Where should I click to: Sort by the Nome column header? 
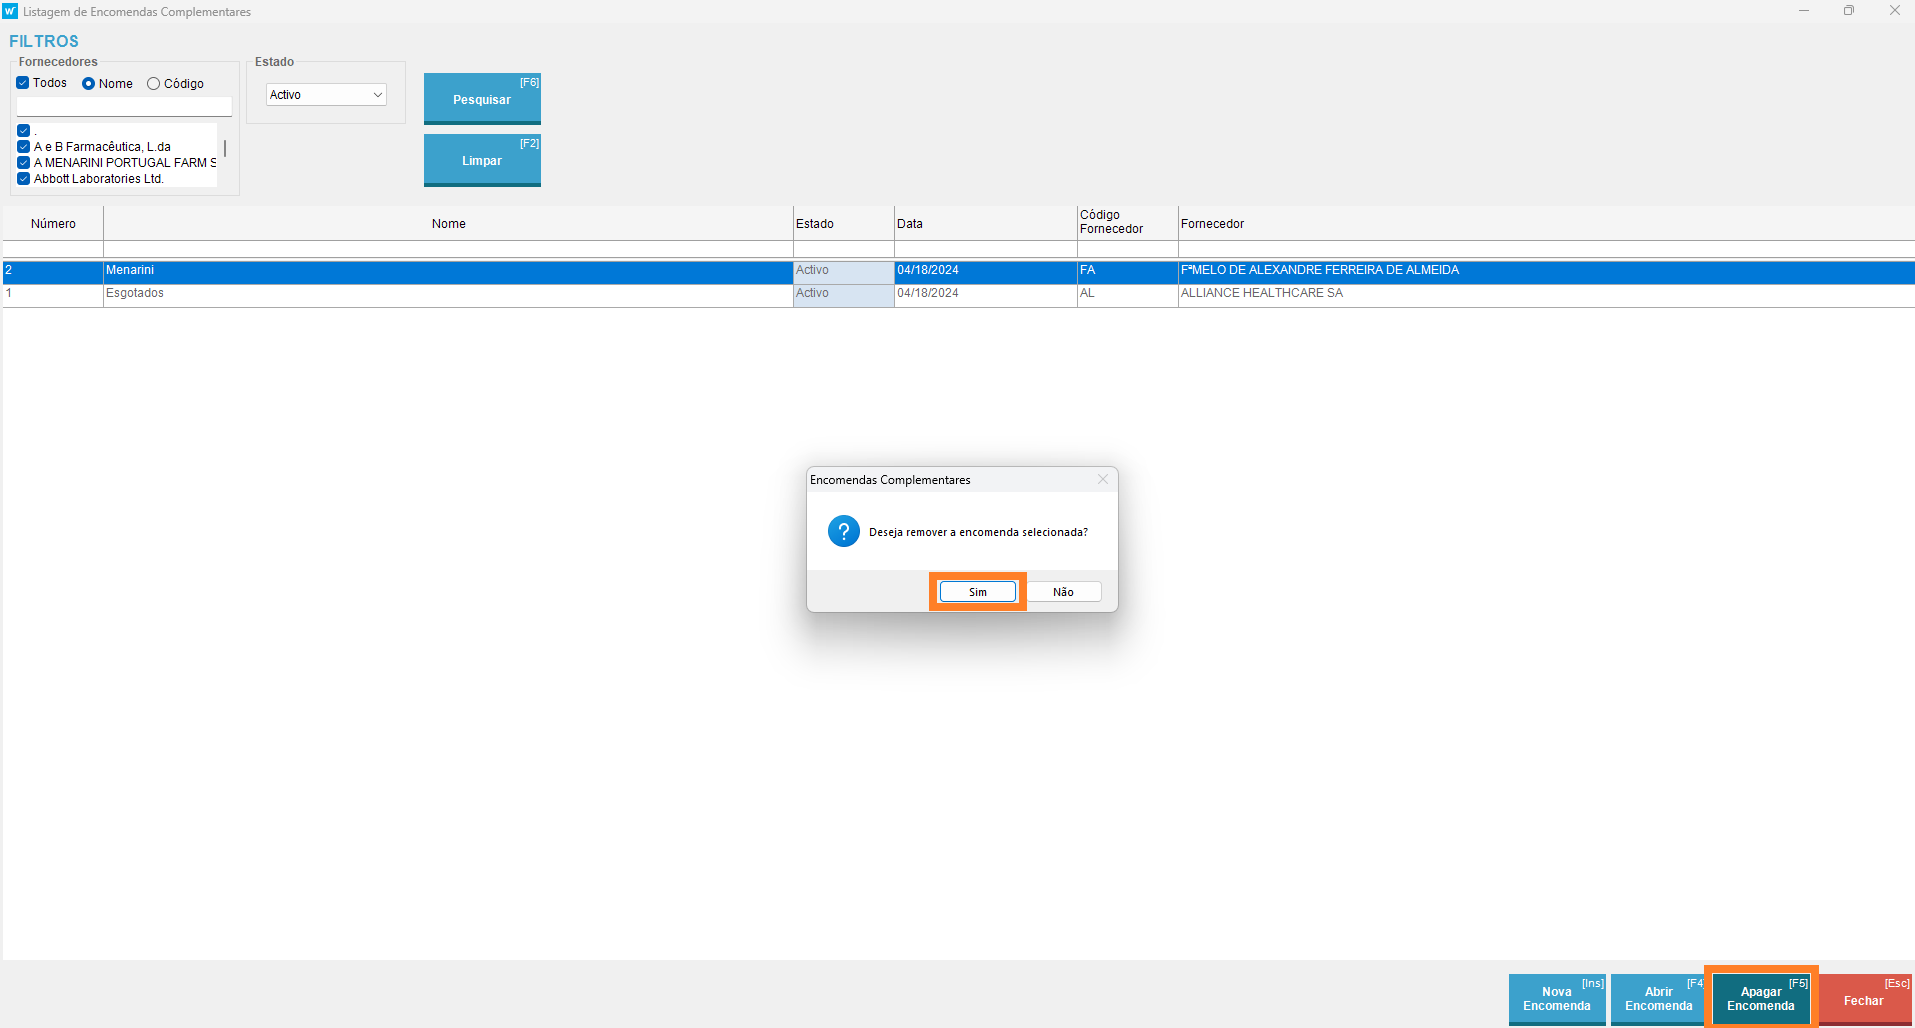448,224
